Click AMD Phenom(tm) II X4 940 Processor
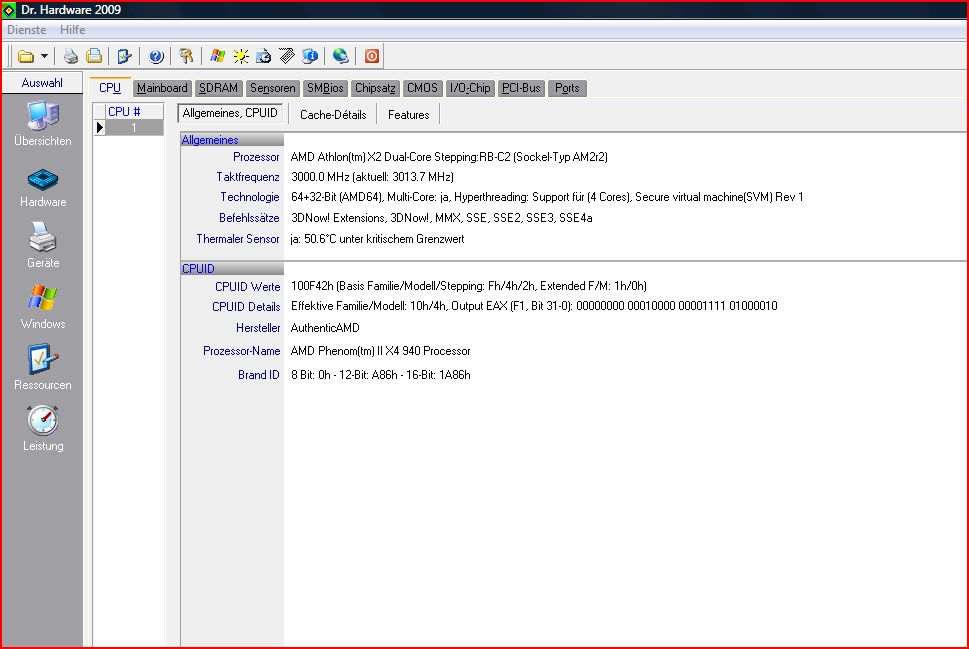Image resolution: width=969 pixels, height=649 pixels. pos(381,351)
